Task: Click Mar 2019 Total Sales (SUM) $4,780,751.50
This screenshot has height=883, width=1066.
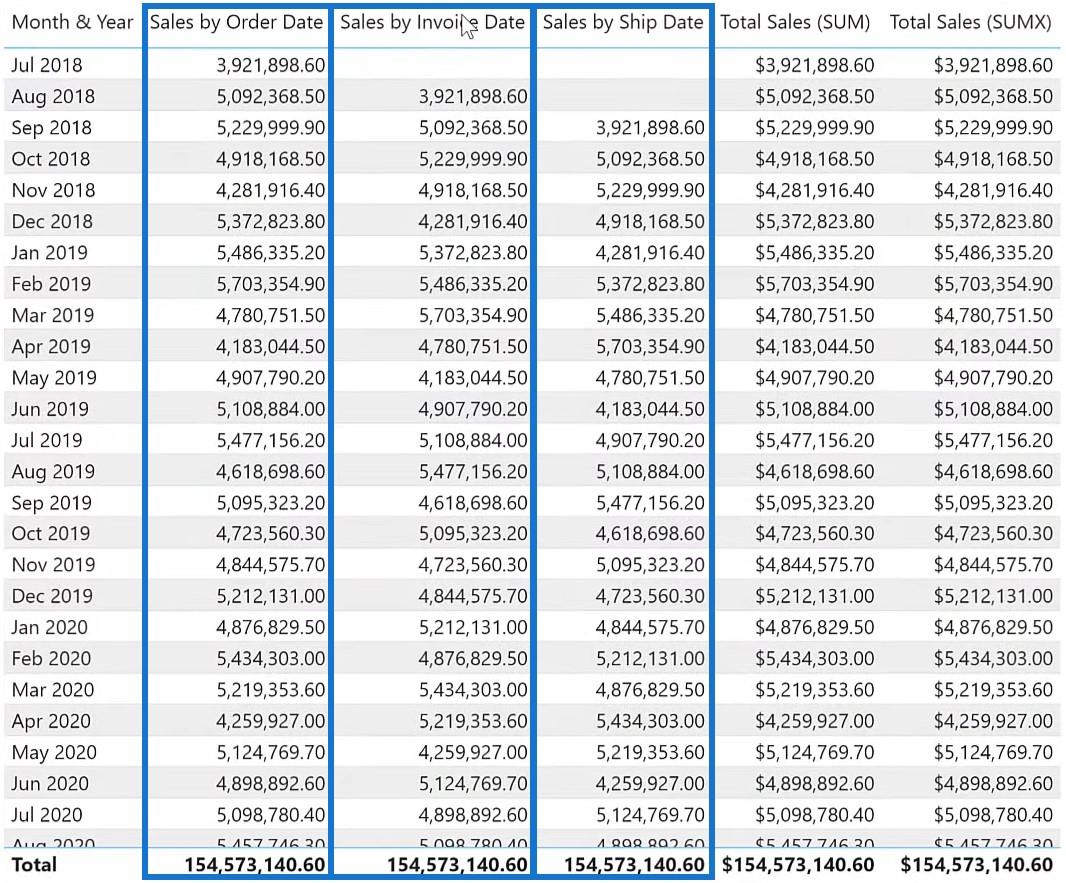Action: (814, 315)
